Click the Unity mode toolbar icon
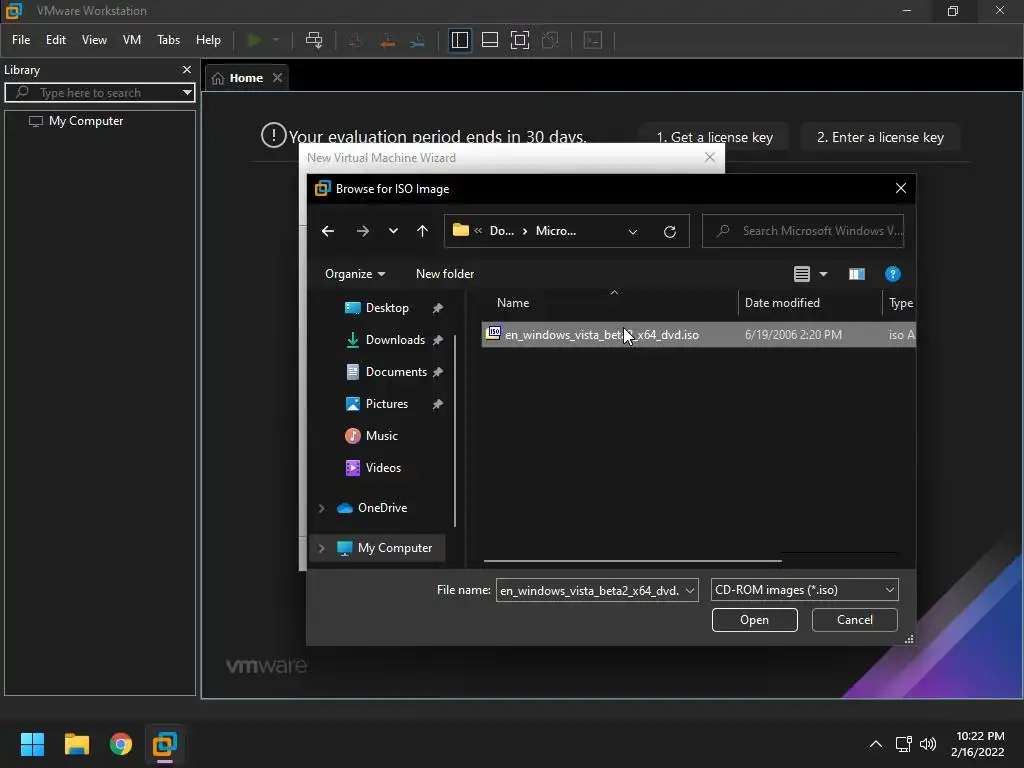 (551, 40)
